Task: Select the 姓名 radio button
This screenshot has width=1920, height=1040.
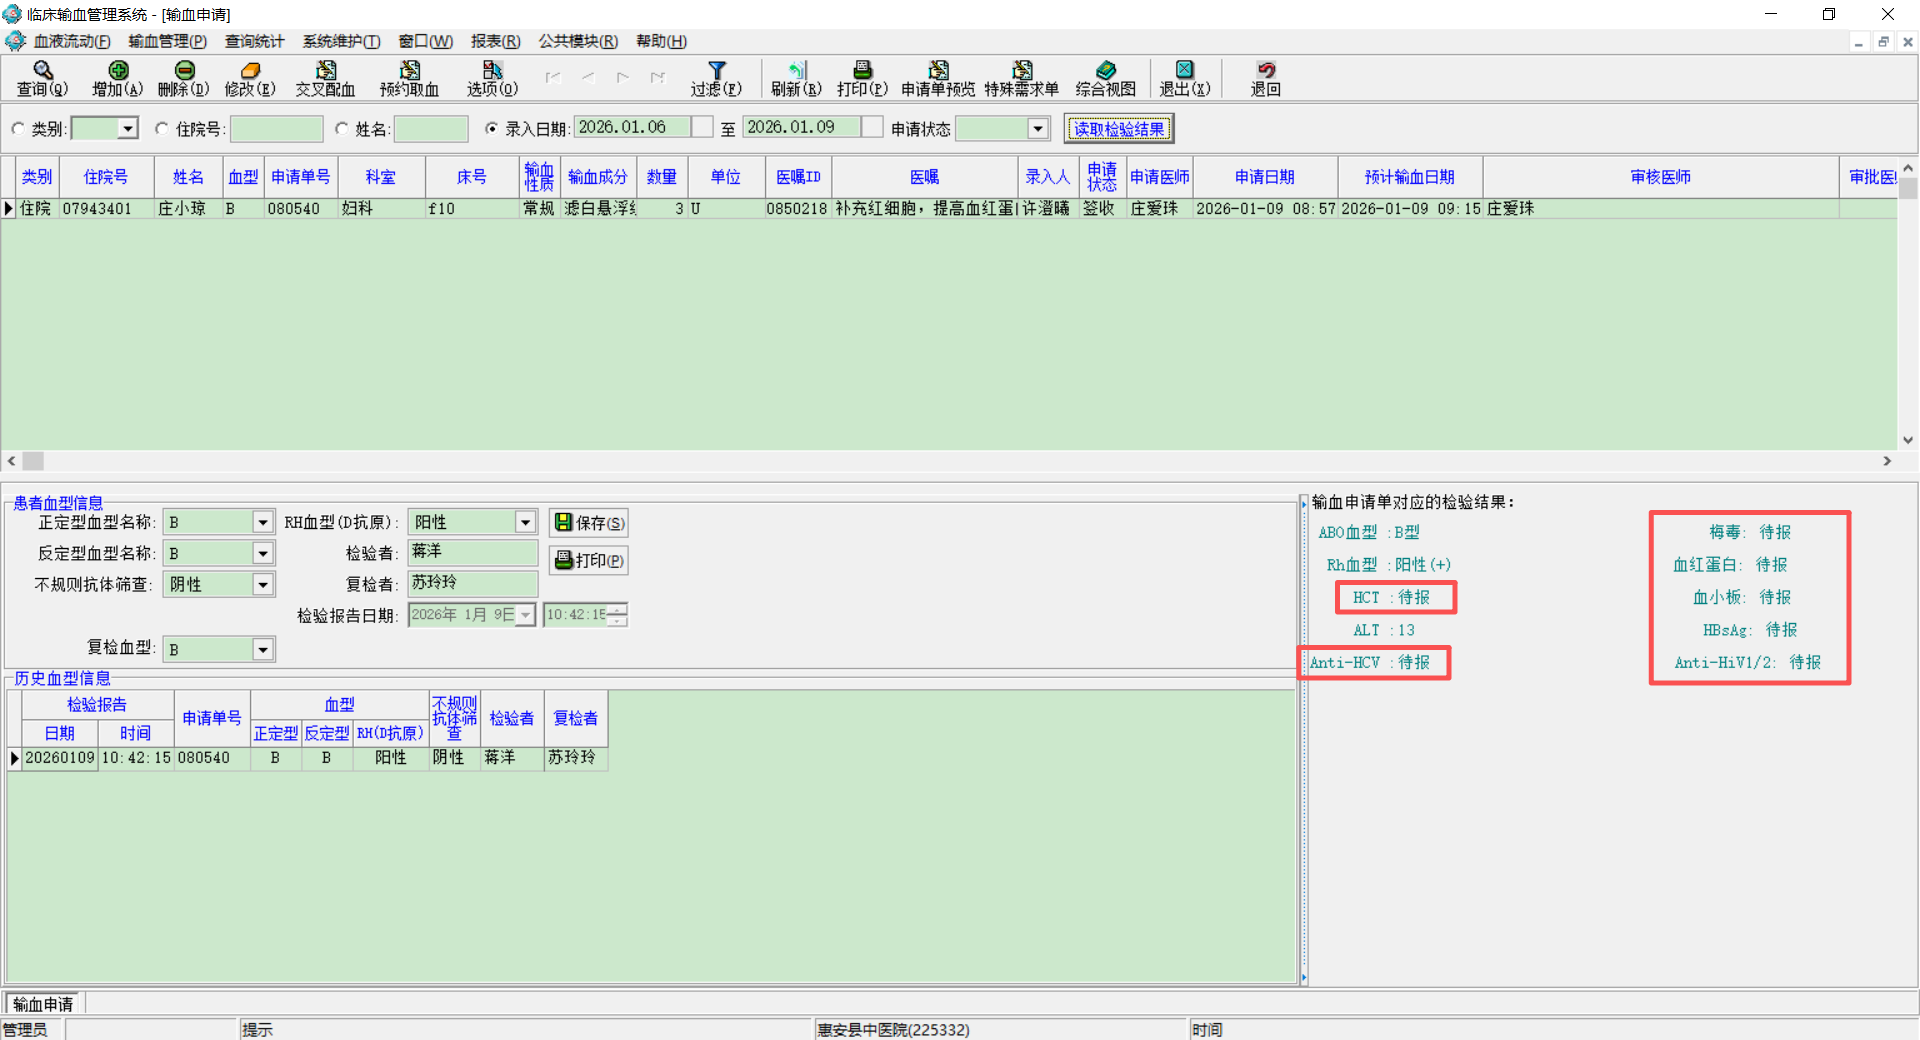Action: 342,129
